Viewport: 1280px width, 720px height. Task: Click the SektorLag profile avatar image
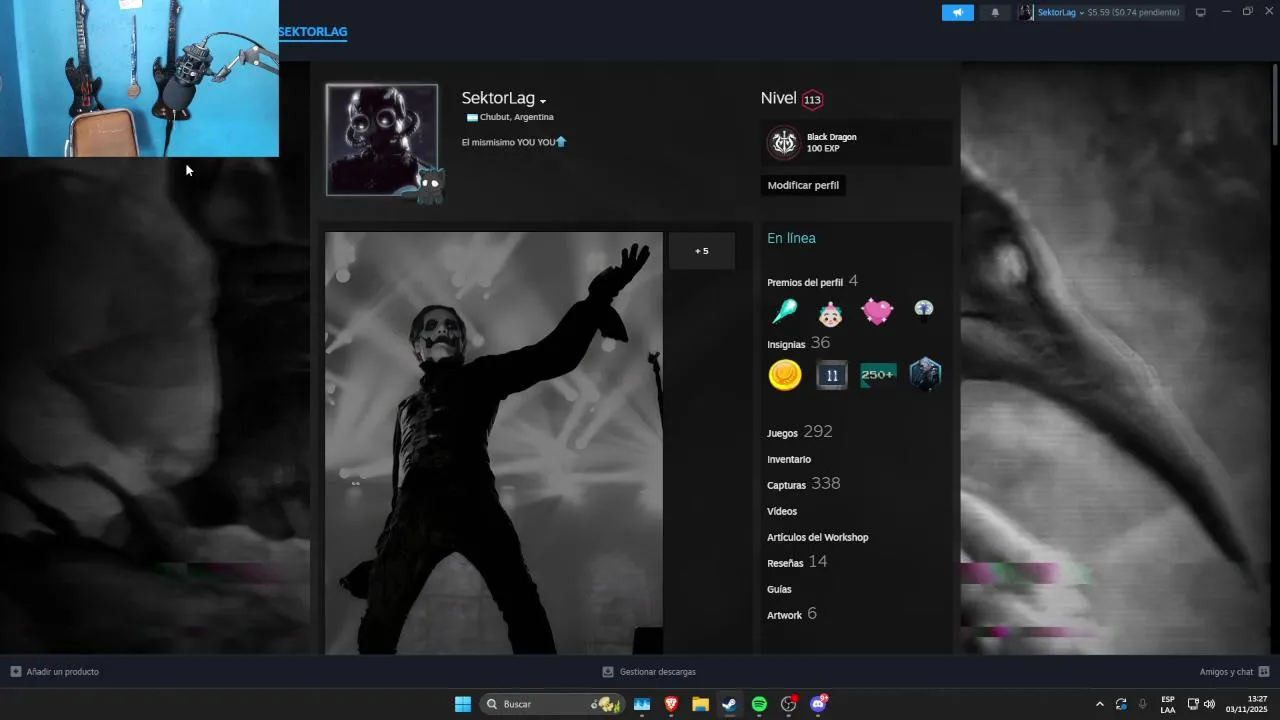coord(382,139)
